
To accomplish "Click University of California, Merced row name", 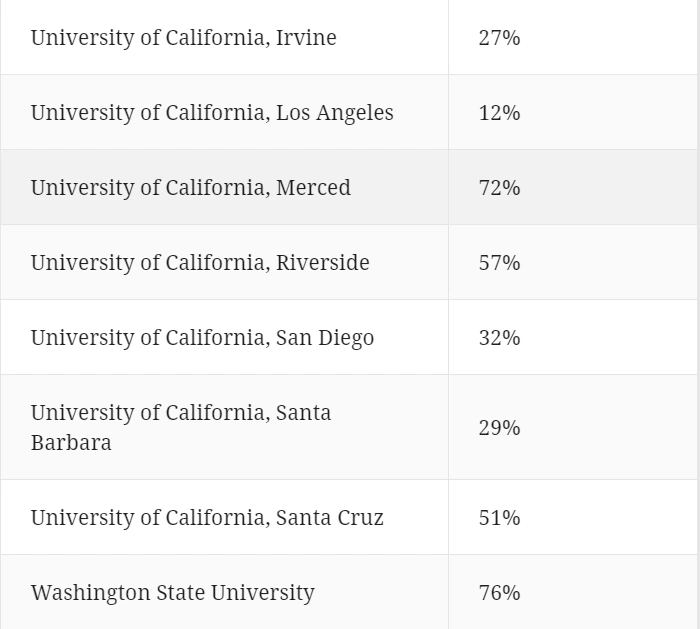I will [190, 188].
